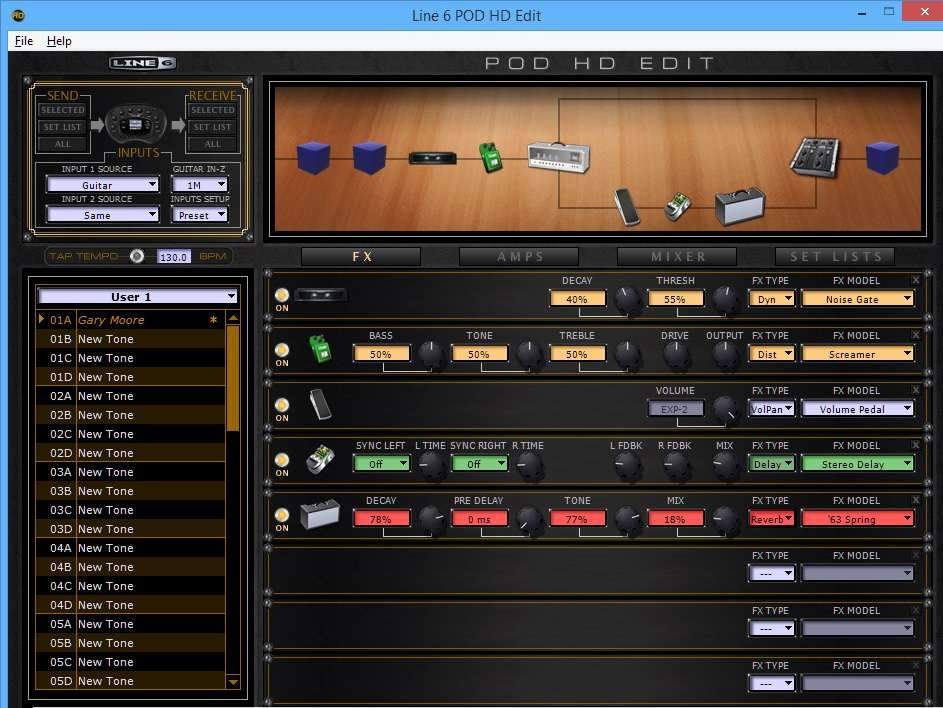Click the Tap Tempo slider knob
The width and height of the screenshot is (943, 708).
click(x=137, y=256)
